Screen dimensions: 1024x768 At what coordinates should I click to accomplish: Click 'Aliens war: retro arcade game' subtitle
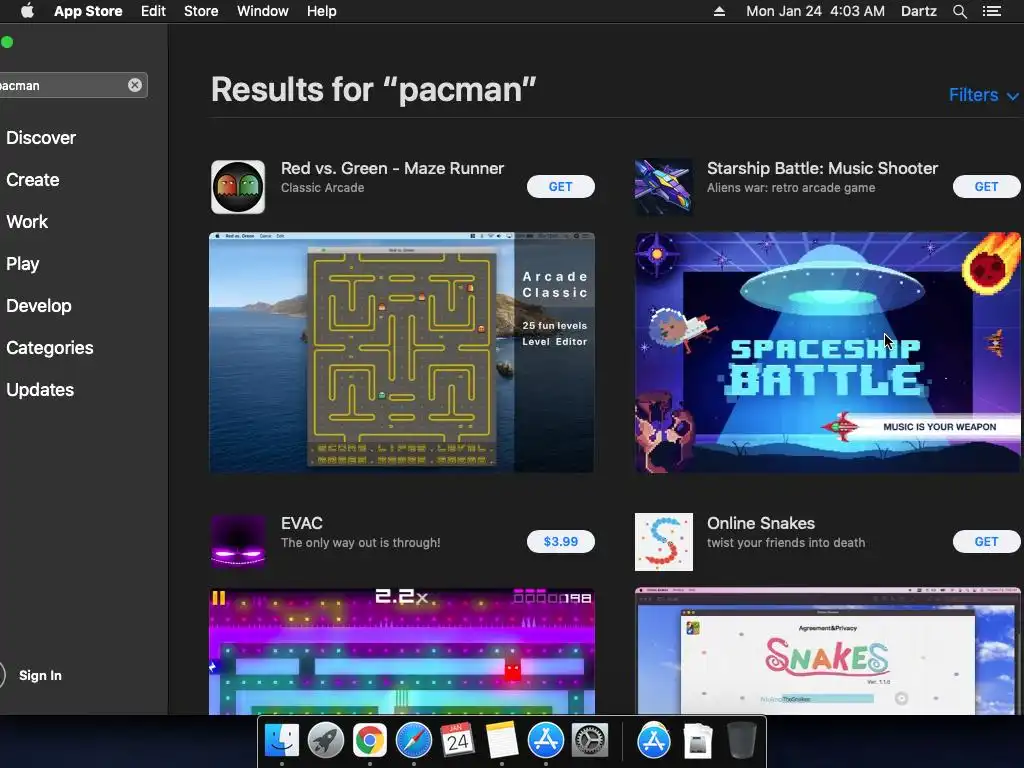(x=791, y=187)
